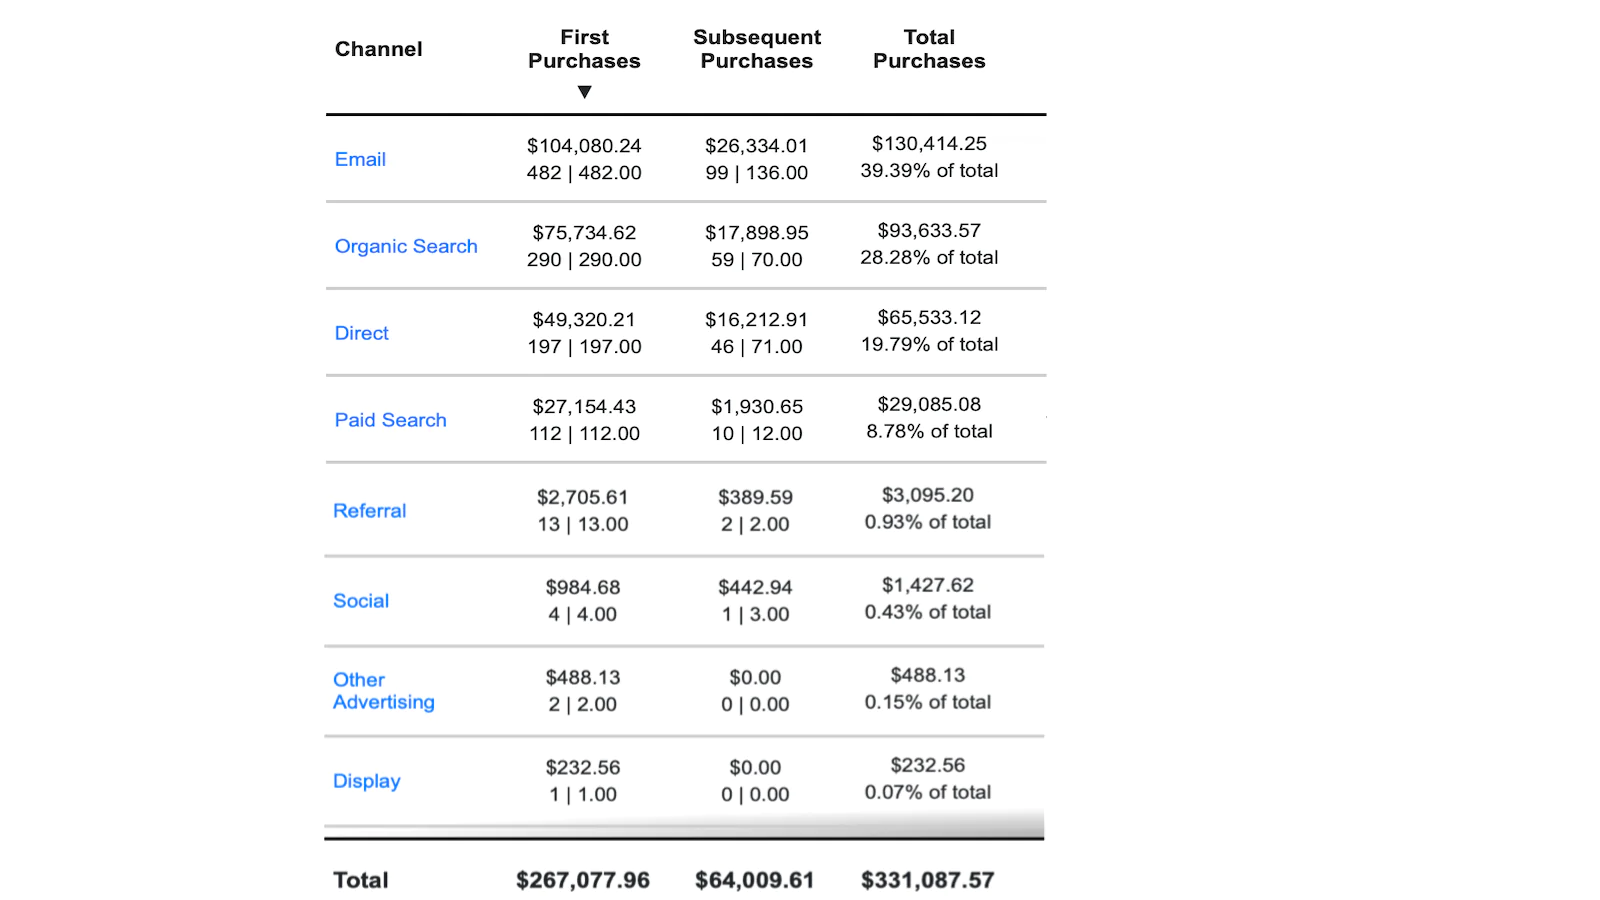Open the Organic Search channel link
1600x900 pixels.
(406, 246)
